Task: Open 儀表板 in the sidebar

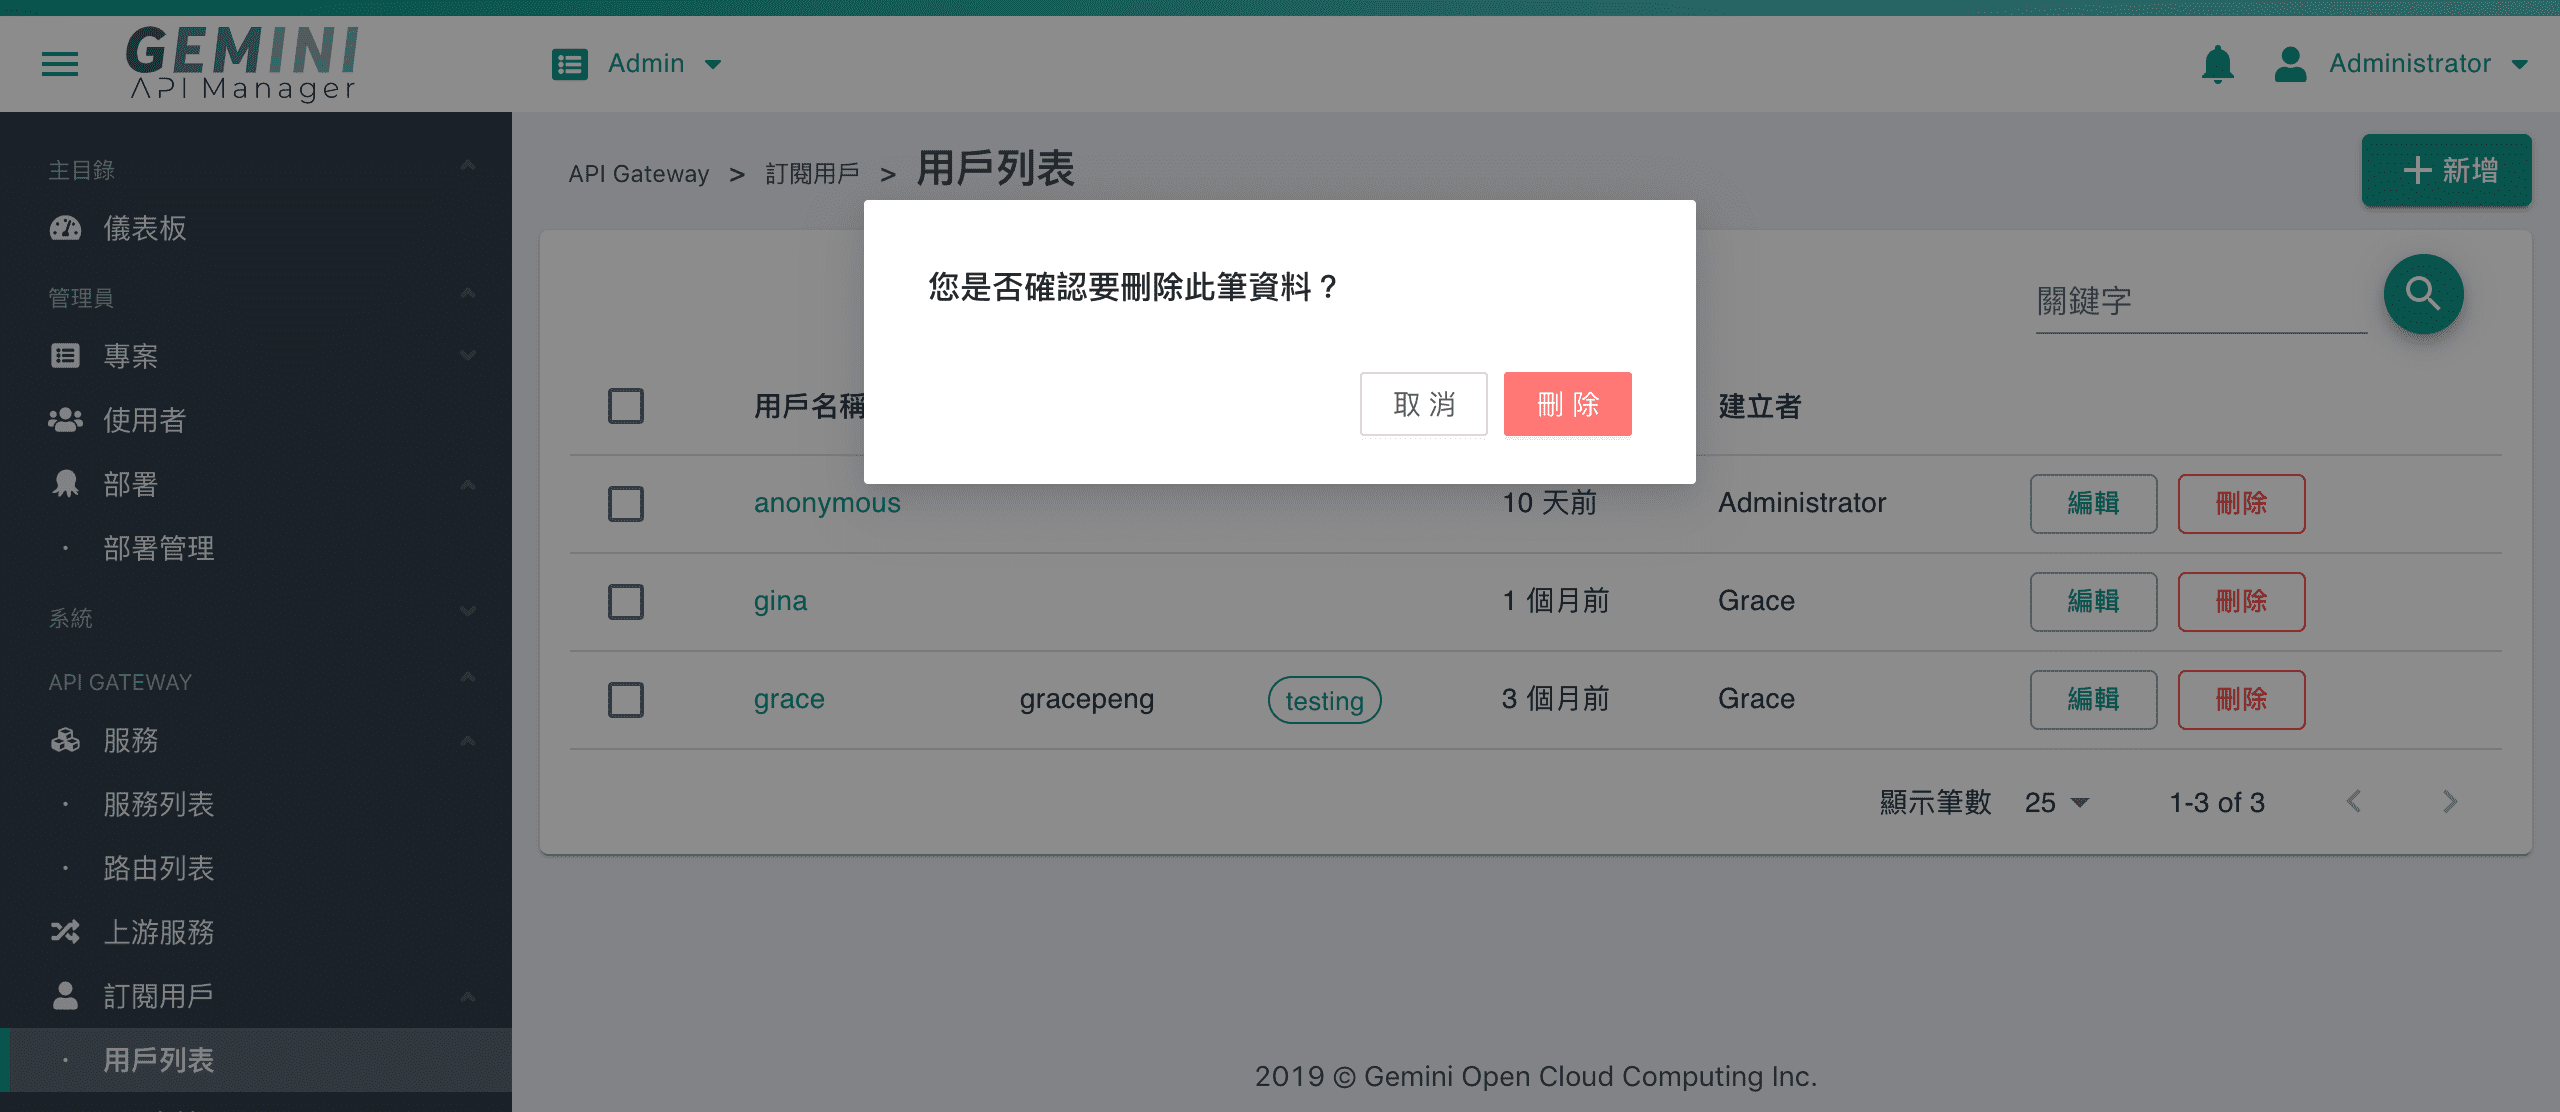Action: (x=256, y=228)
